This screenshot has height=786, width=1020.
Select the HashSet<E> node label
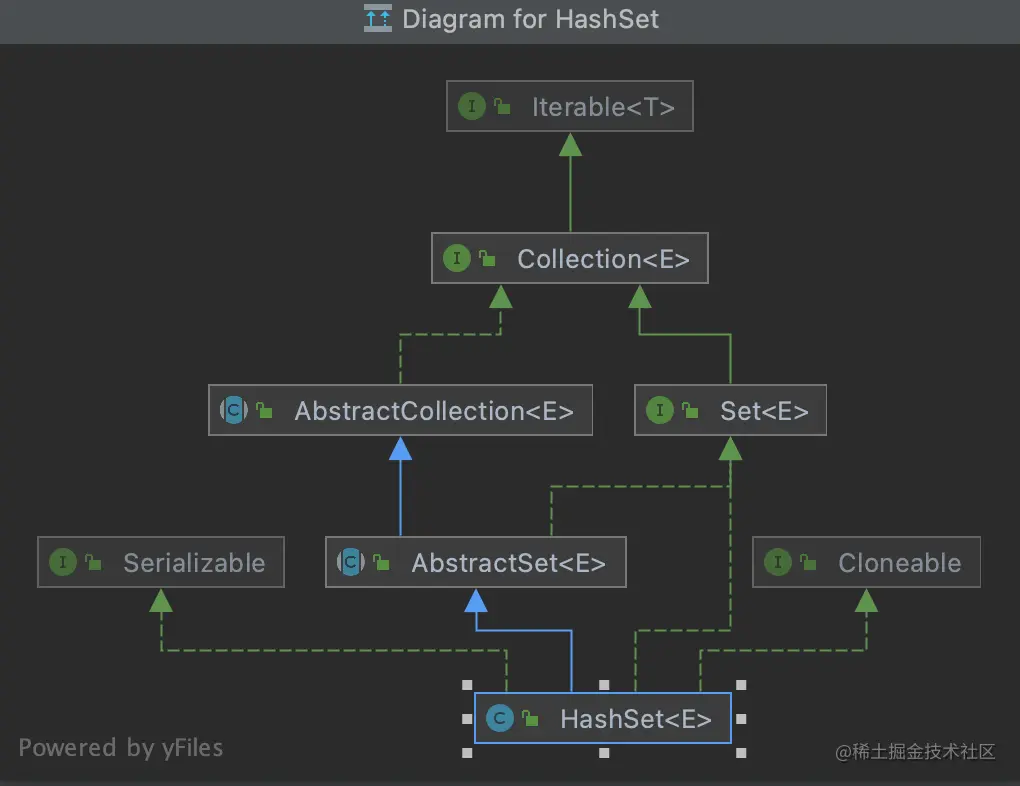point(635,718)
